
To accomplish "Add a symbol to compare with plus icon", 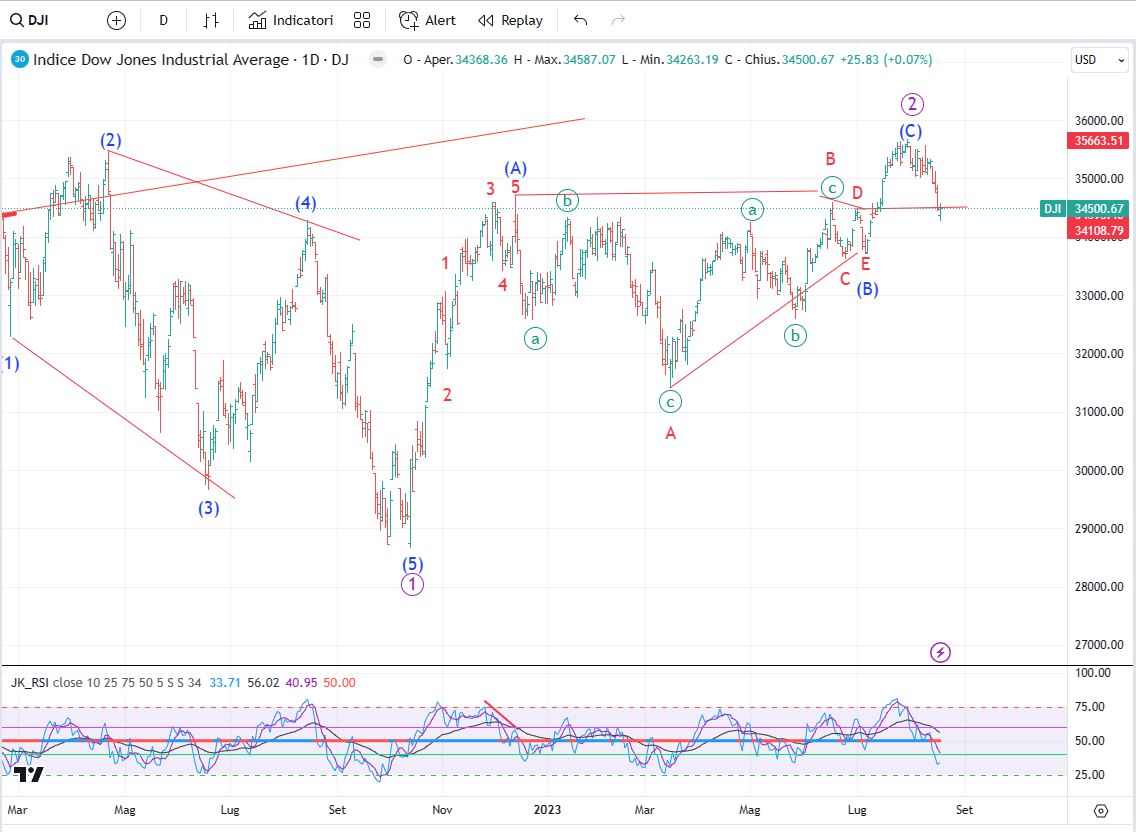I will coord(116,20).
